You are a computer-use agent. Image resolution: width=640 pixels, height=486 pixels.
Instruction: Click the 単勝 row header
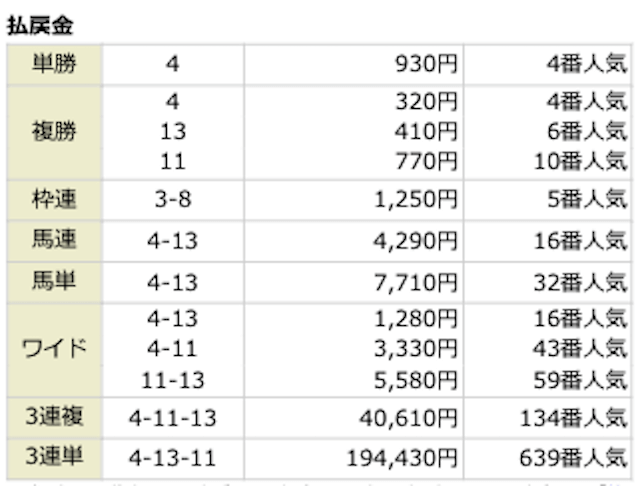(x=54, y=64)
